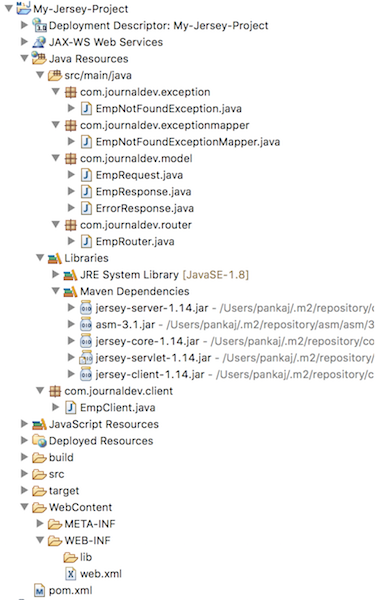Click the Deployment Descriptor icon
375x600 pixels.
tap(39, 25)
